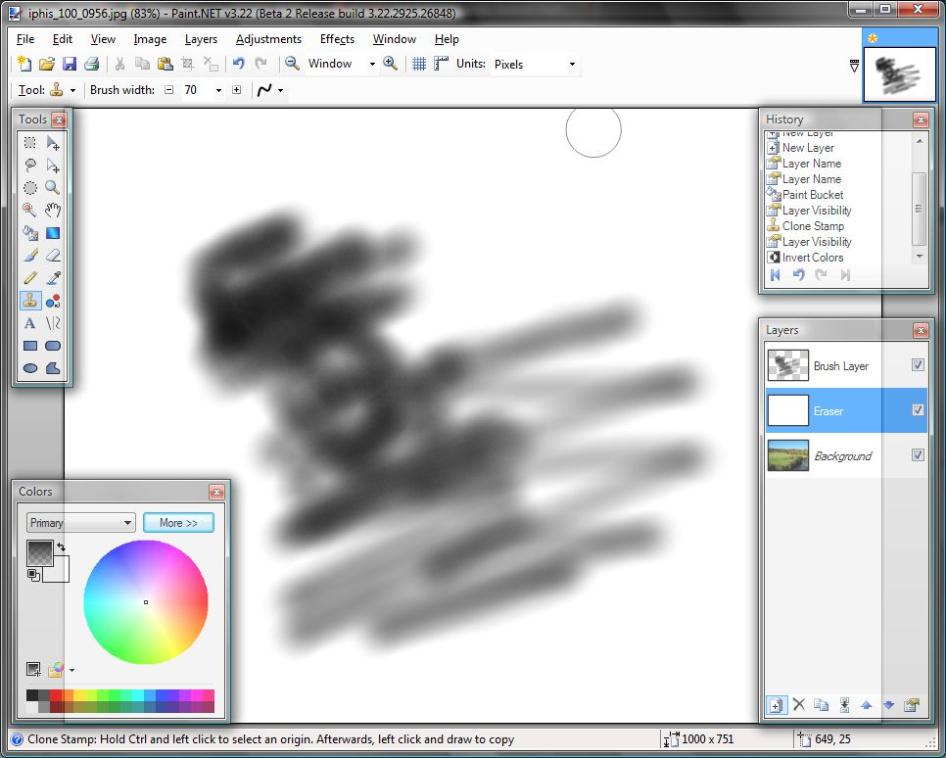Viewport: 946px width, 758px height.
Task: Open layer properties in Layers panel
Action: (x=911, y=705)
